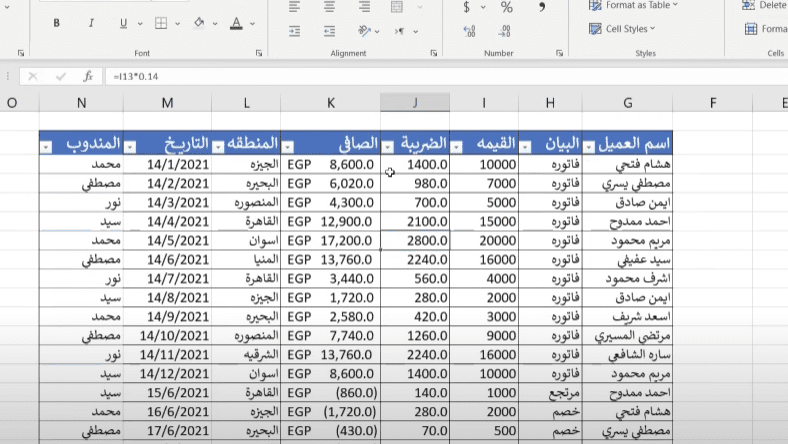The height and width of the screenshot is (444, 788).
Task: Click the Format cells button
Action: (765, 29)
